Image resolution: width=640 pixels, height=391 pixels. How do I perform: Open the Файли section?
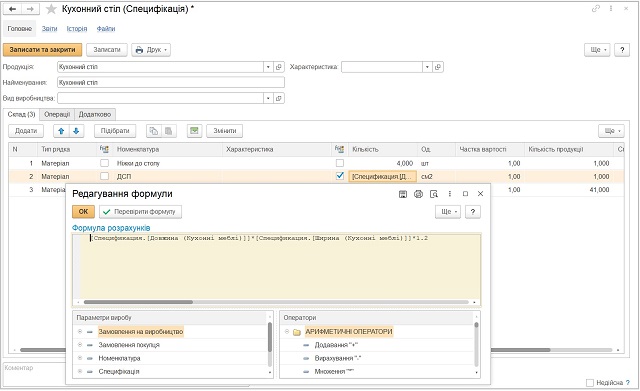click(106, 29)
